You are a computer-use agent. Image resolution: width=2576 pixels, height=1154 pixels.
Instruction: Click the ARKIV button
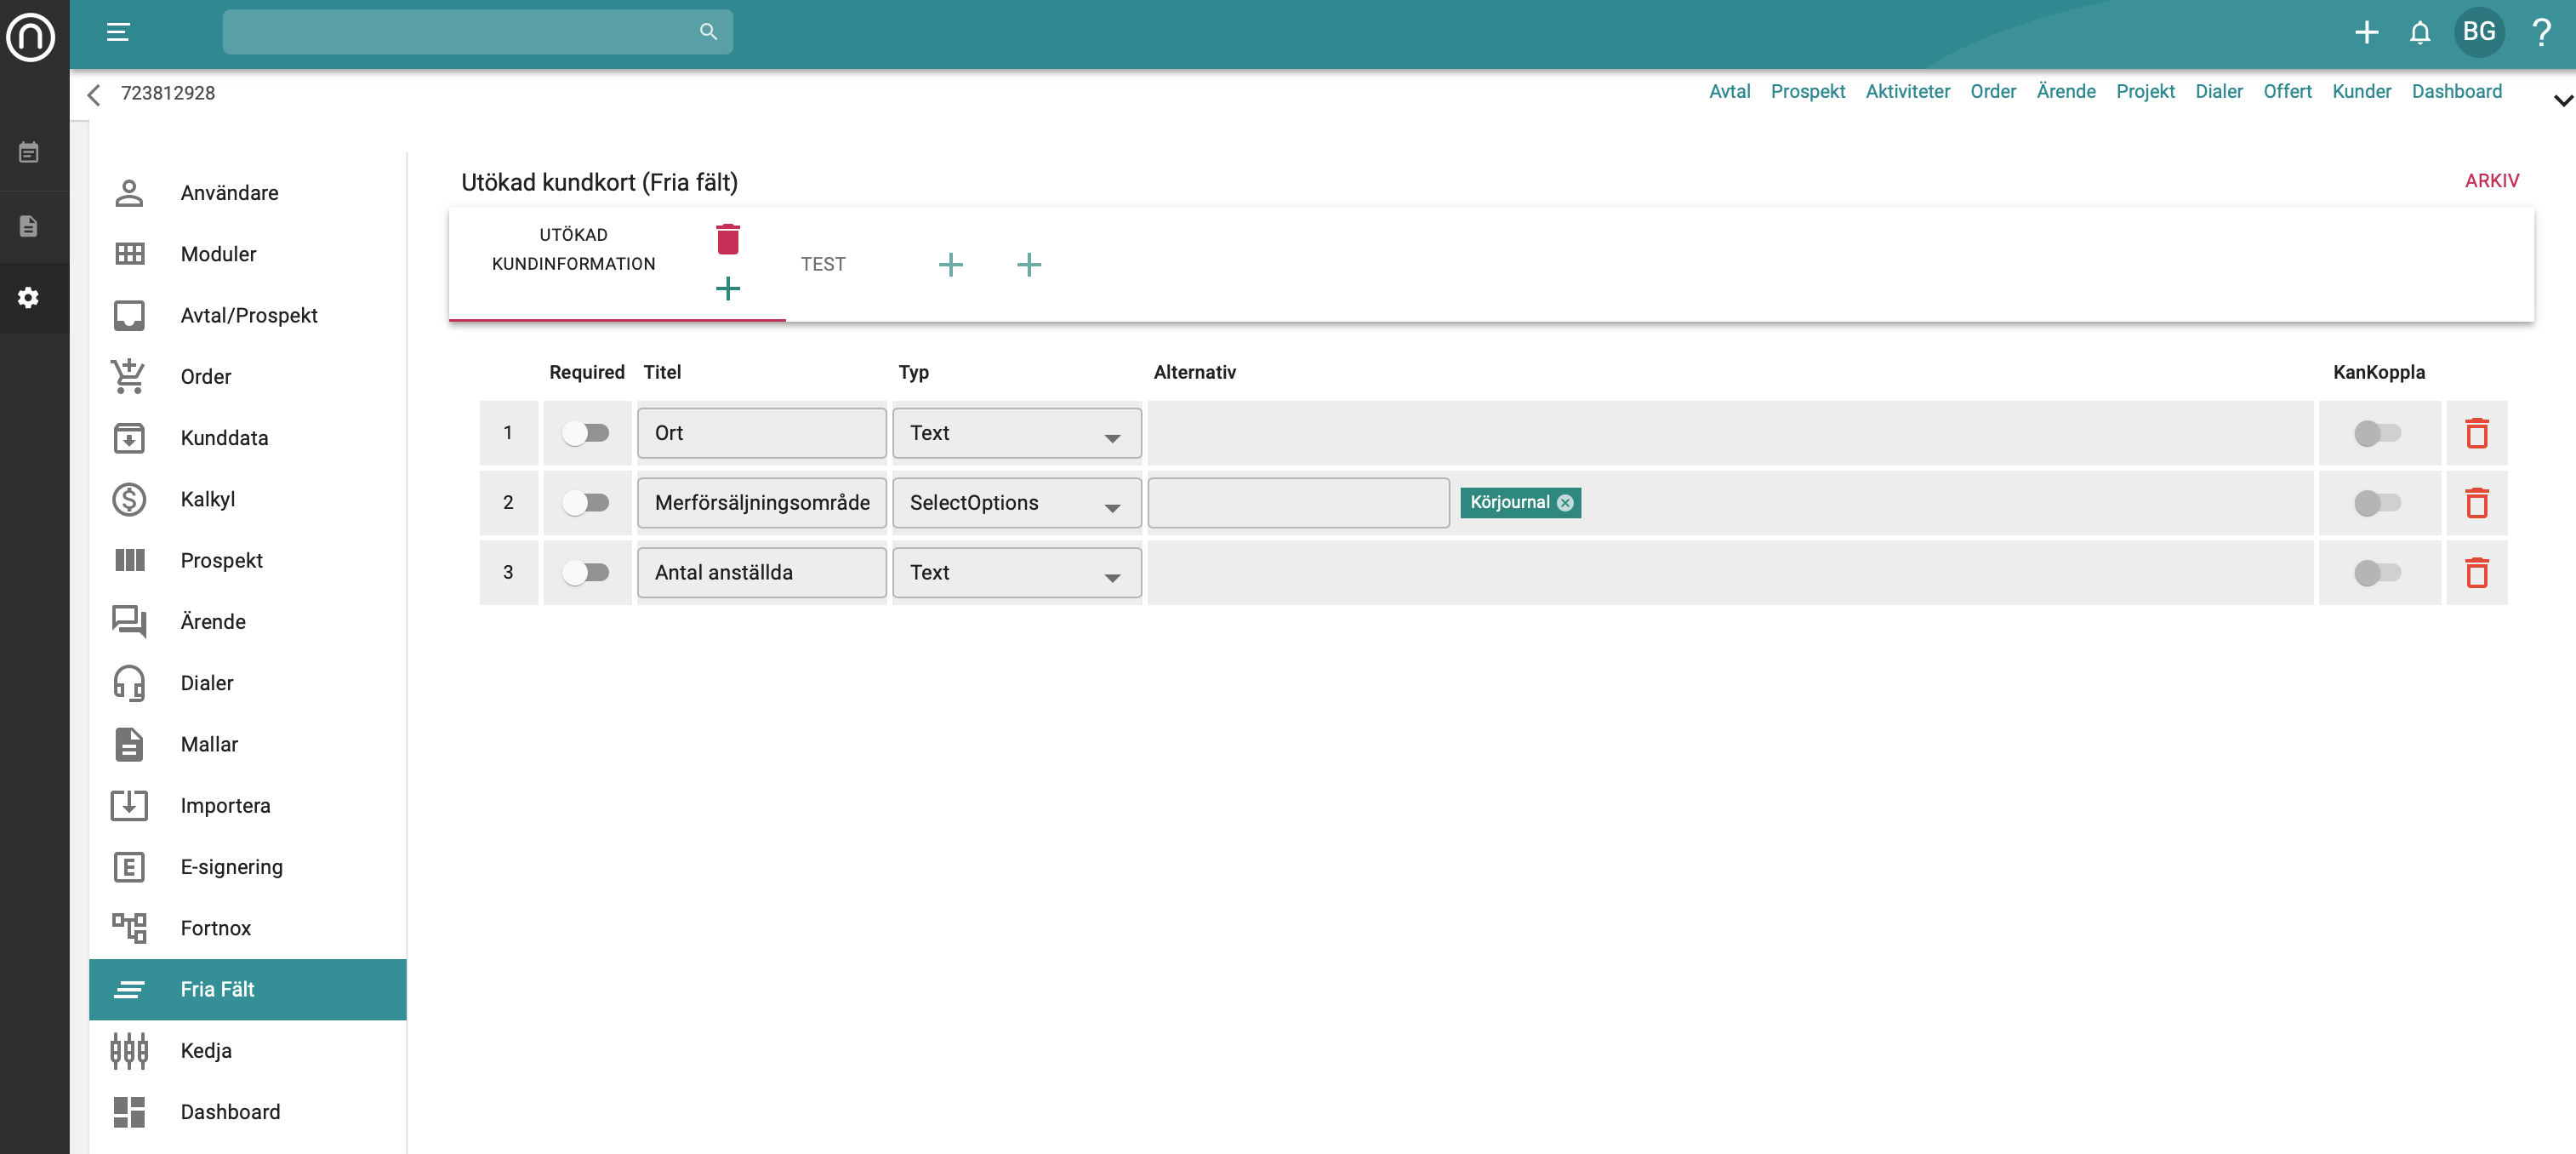tap(2491, 181)
